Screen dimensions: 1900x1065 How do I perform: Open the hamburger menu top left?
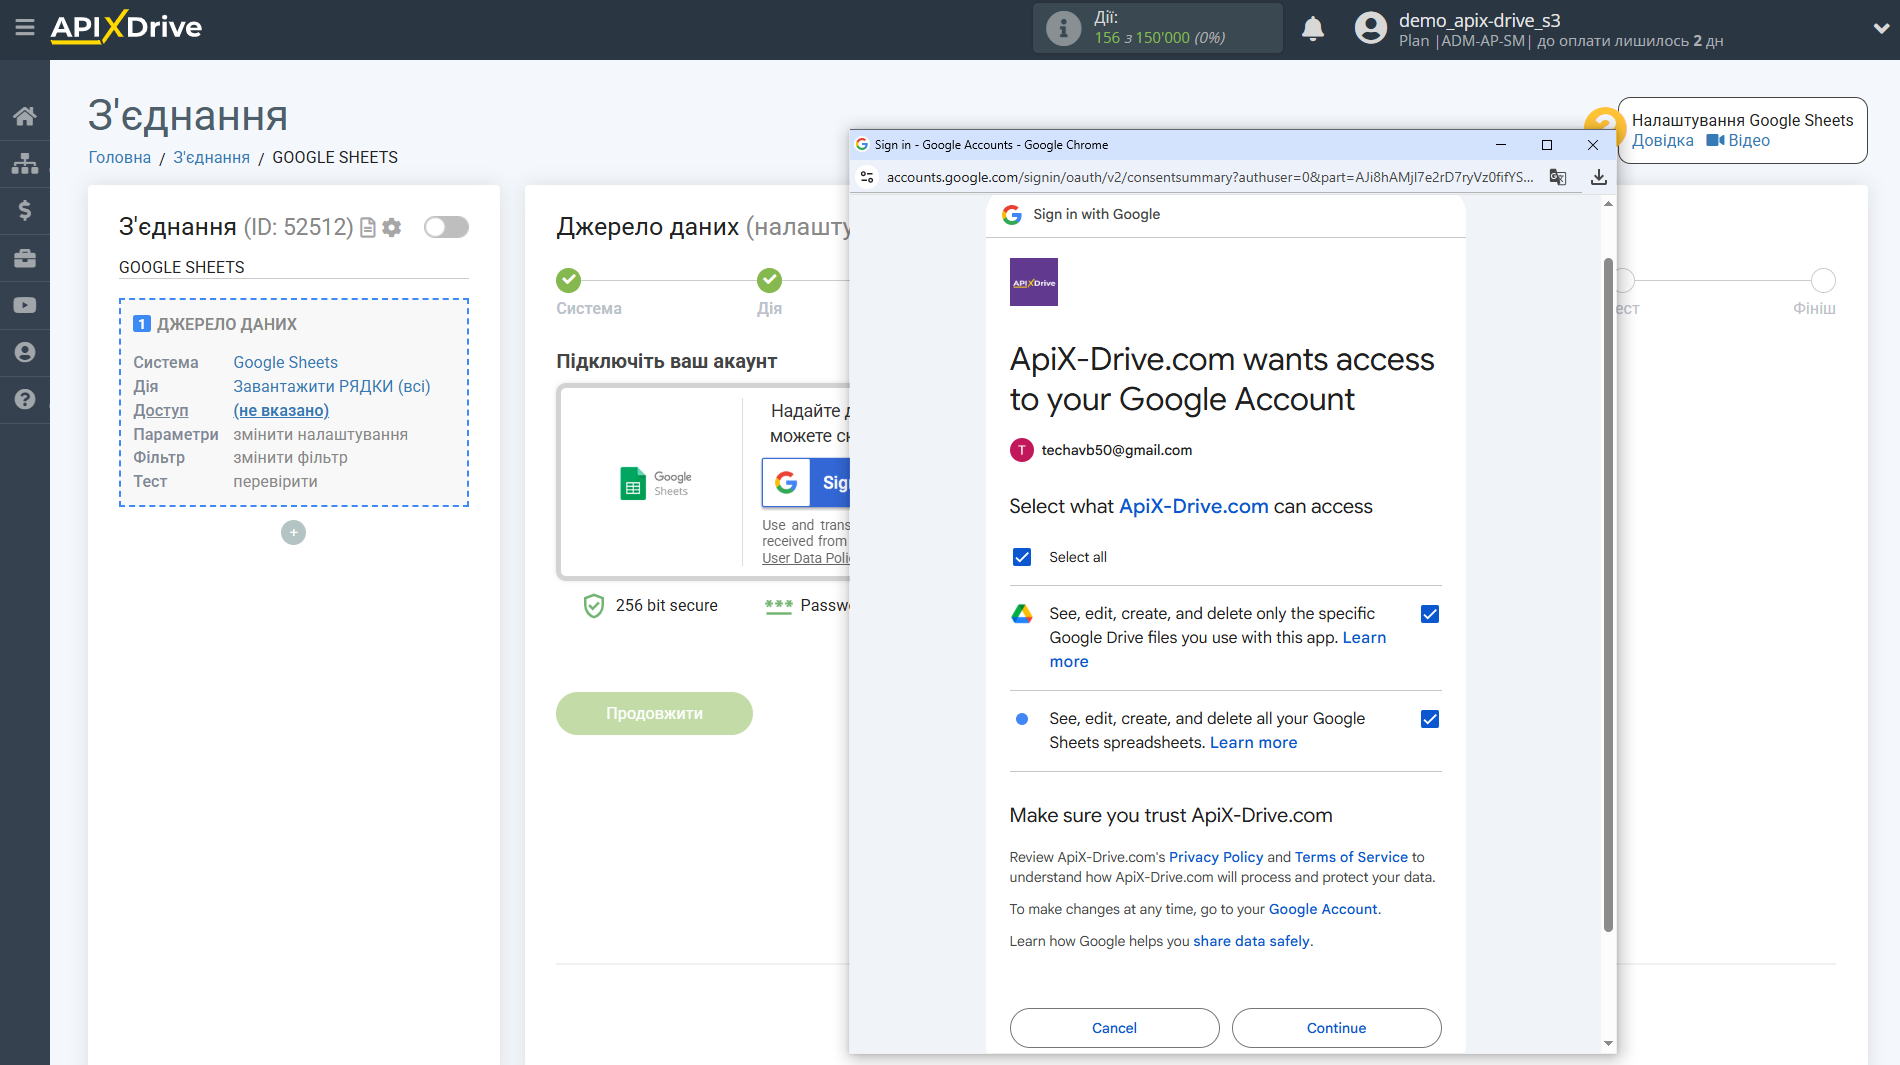[25, 28]
